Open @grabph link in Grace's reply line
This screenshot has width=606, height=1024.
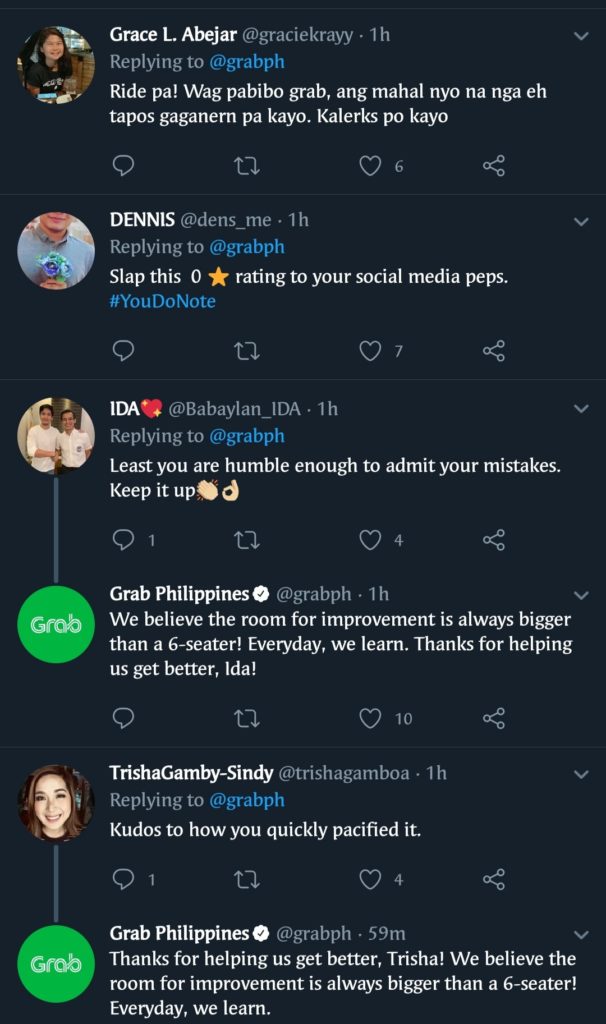pyautogui.click(x=247, y=61)
